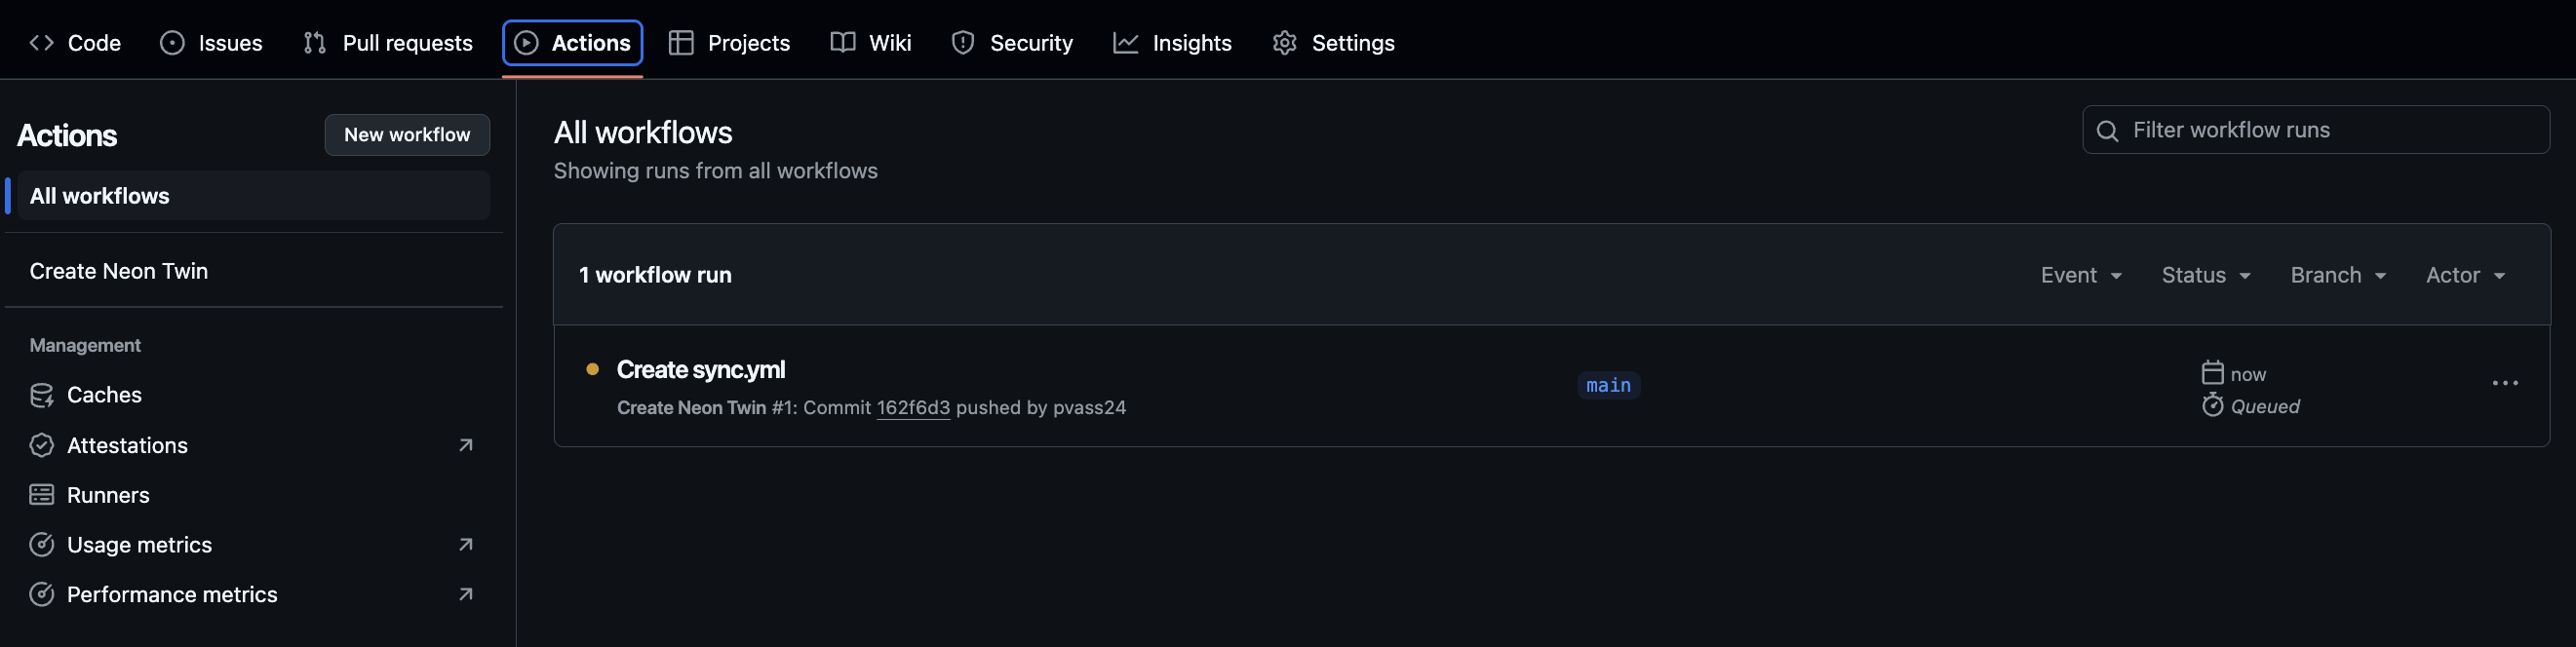Open the three-dot menu for the workflow run

(x=2504, y=384)
